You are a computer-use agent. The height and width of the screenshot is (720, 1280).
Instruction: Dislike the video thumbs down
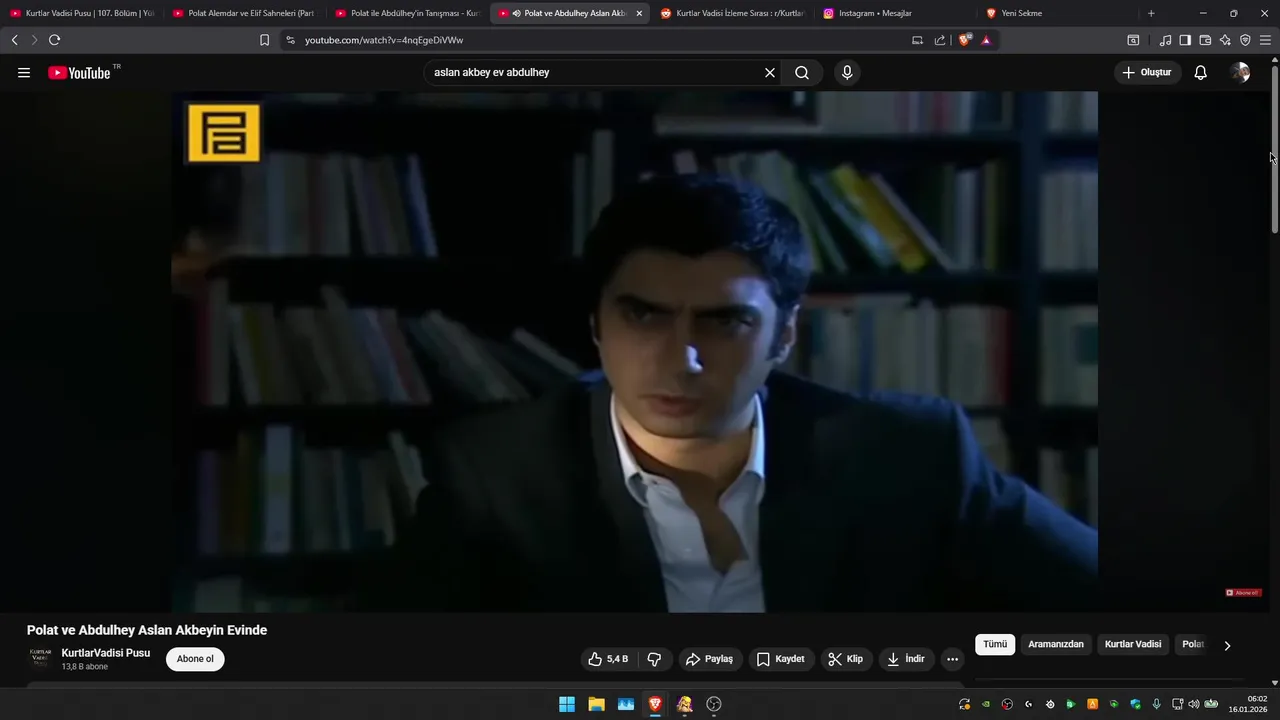(655, 659)
